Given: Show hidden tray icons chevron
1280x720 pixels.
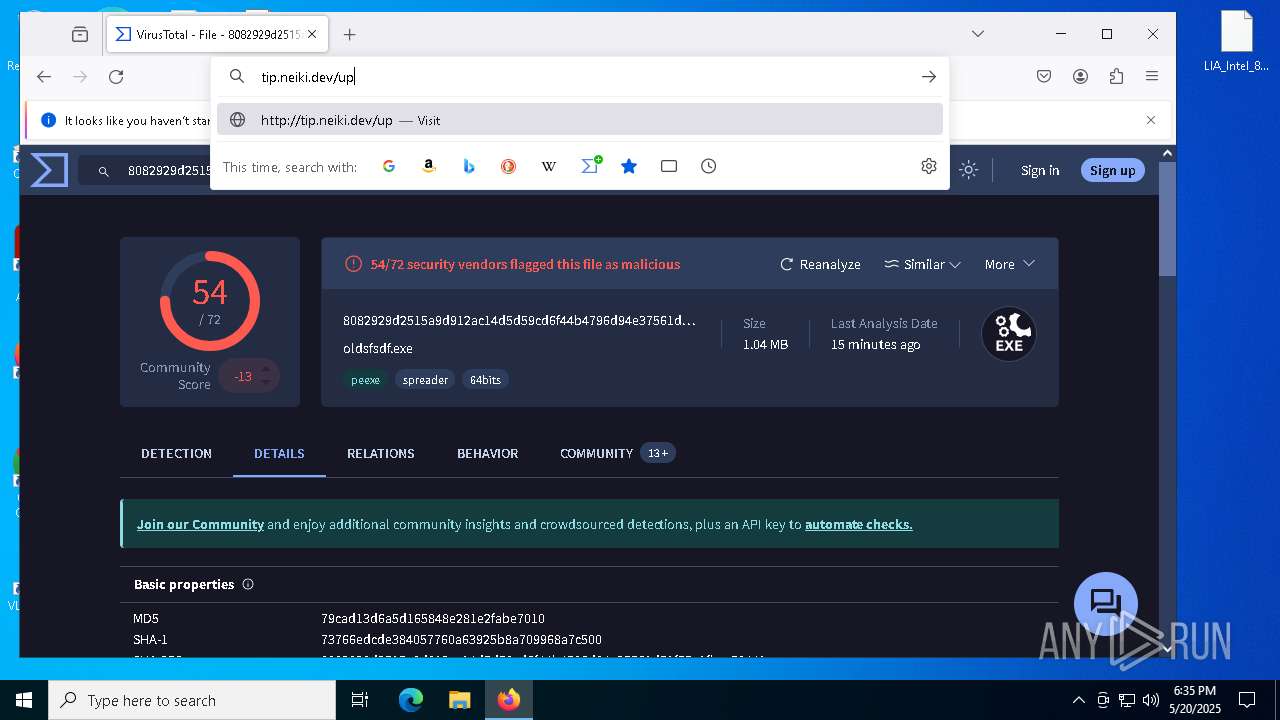Looking at the screenshot, I should tap(1078, 700).
